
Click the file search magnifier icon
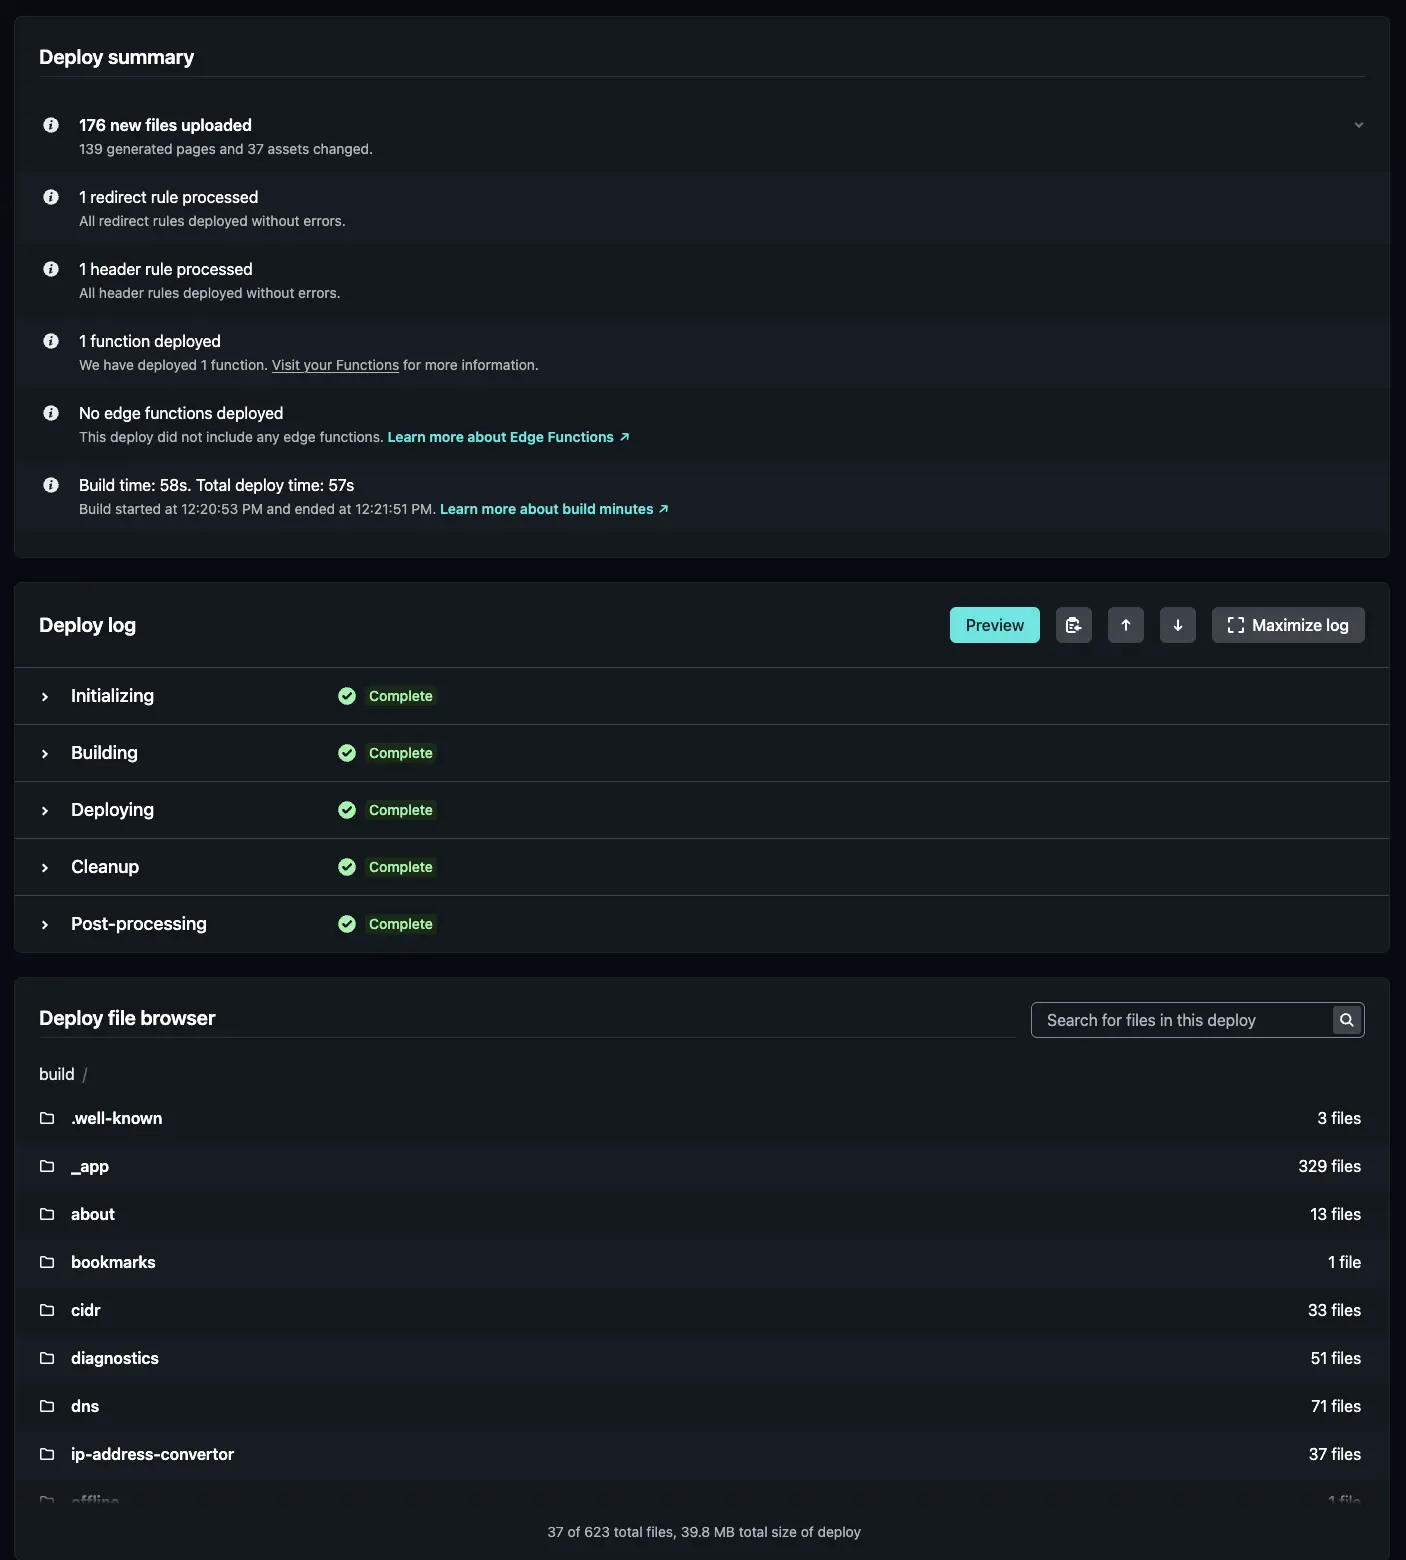(1346, 1020)
